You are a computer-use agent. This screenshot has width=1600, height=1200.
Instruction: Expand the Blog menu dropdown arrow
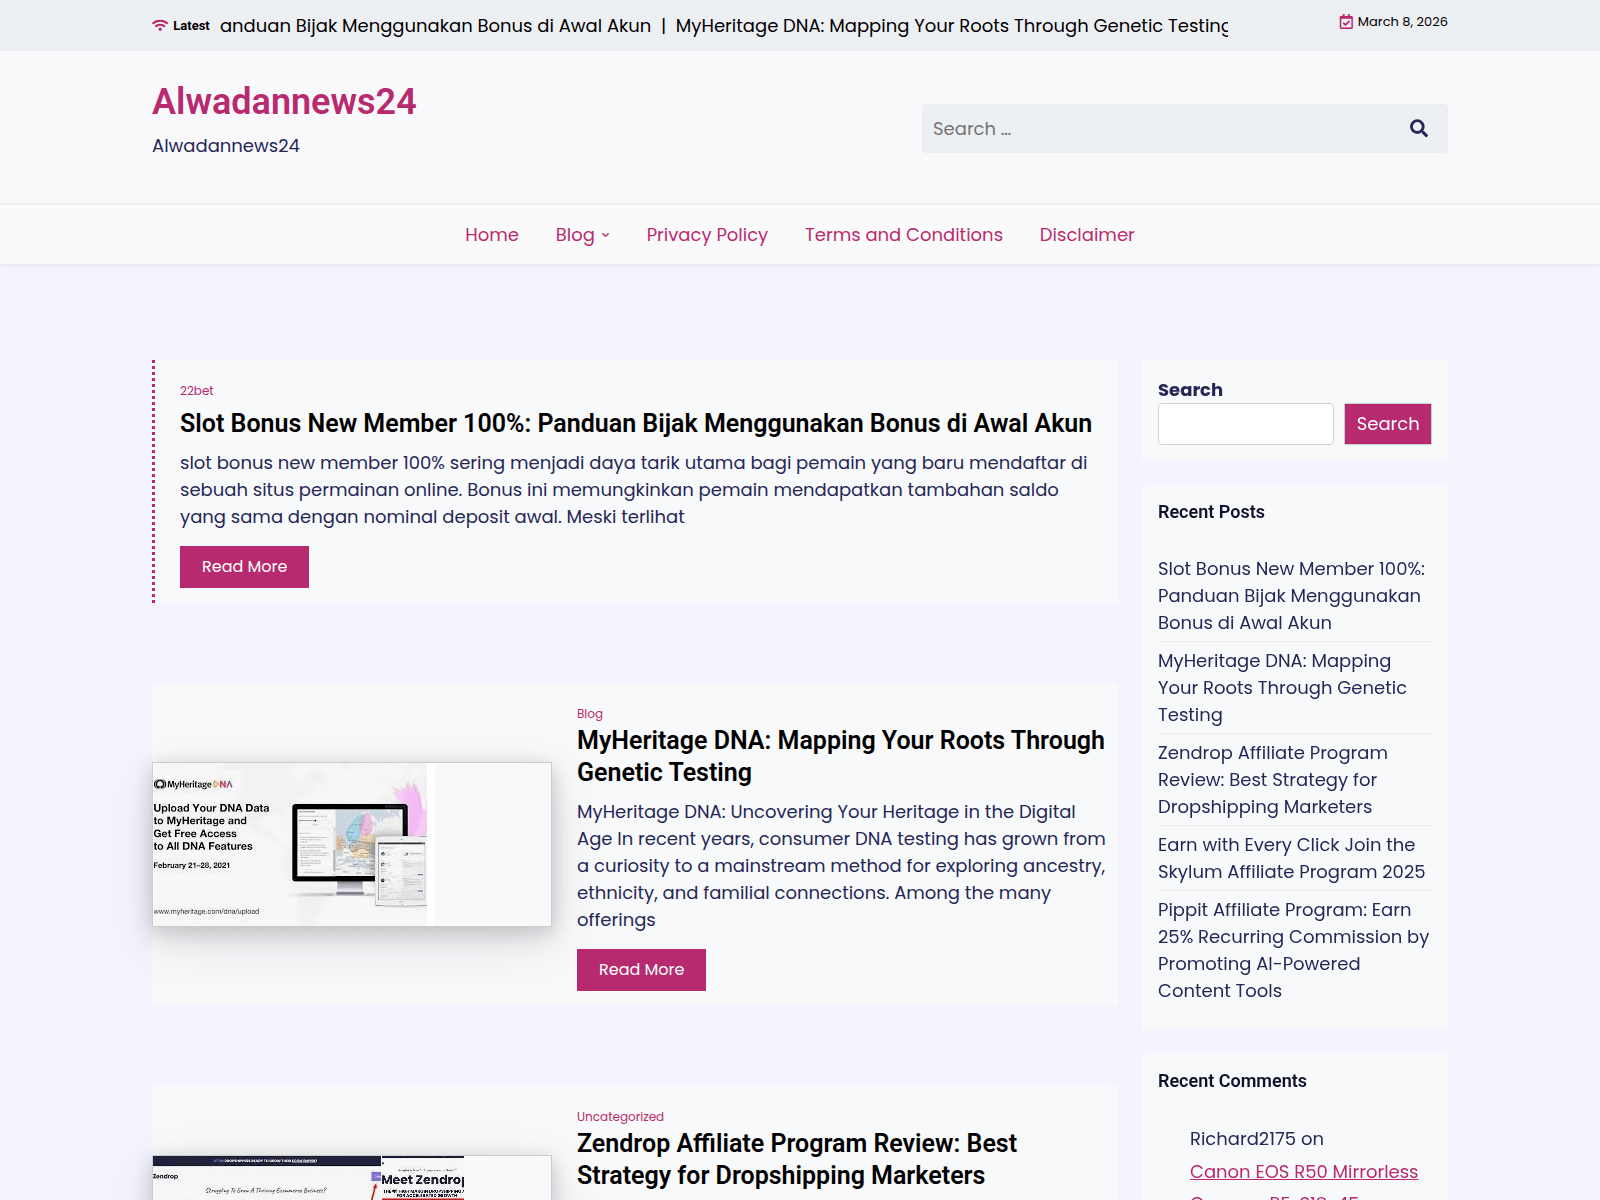tap(605, 236)
